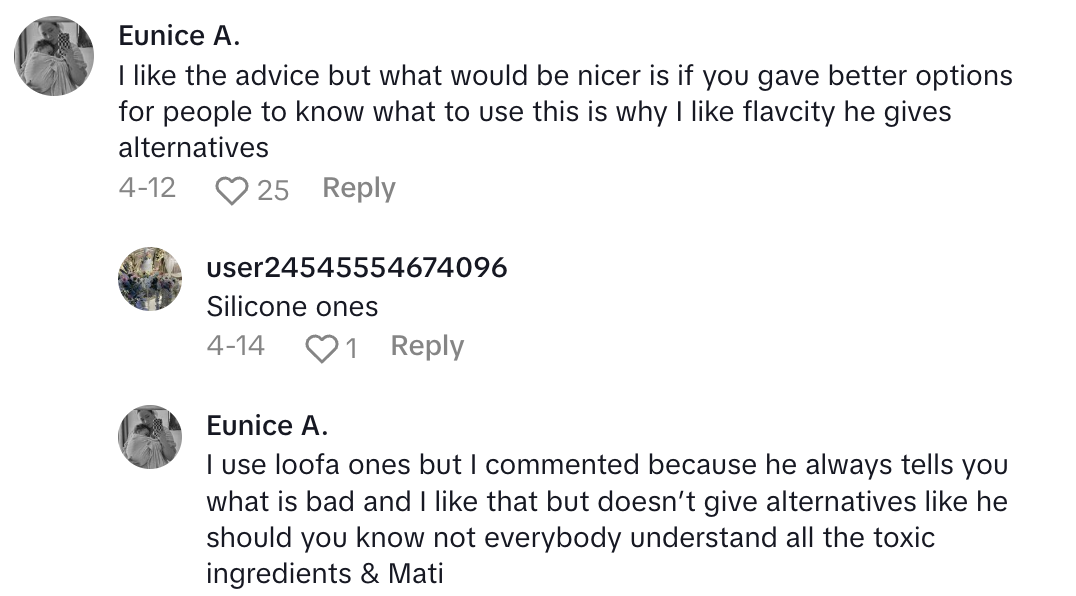Tap the heart on the "Silicone ones" comment
The height and width of the screenshot is (596, 1076).
321,347
